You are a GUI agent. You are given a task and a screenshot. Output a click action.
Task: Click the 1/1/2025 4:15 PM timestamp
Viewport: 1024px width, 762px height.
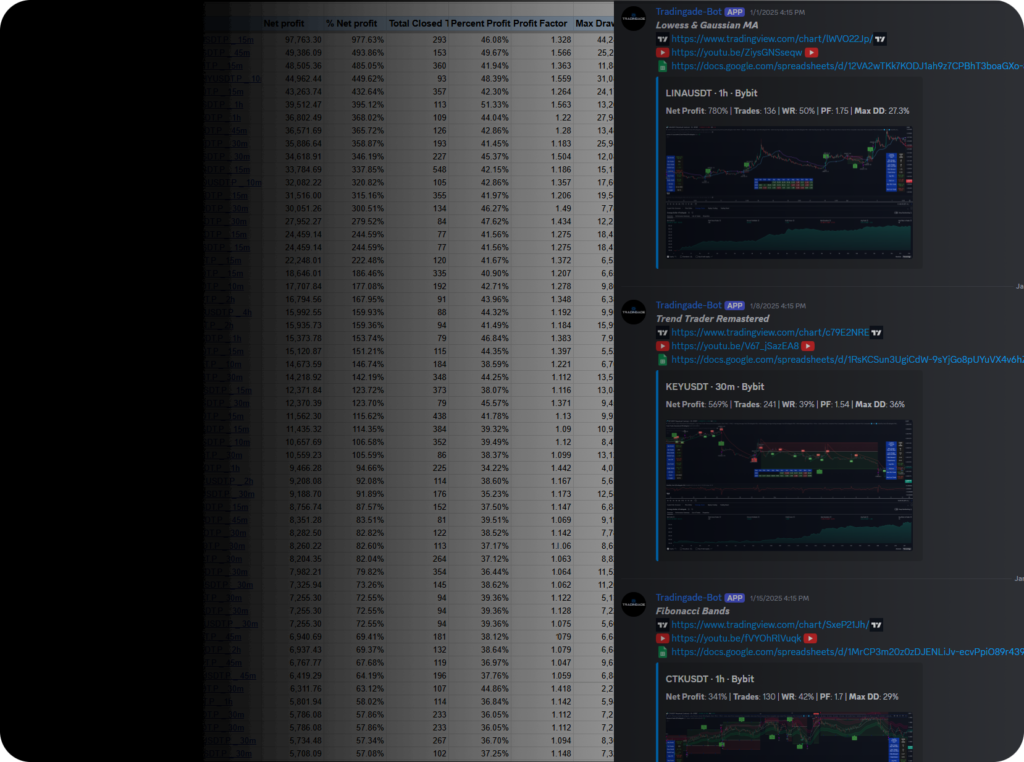[777, 12]
